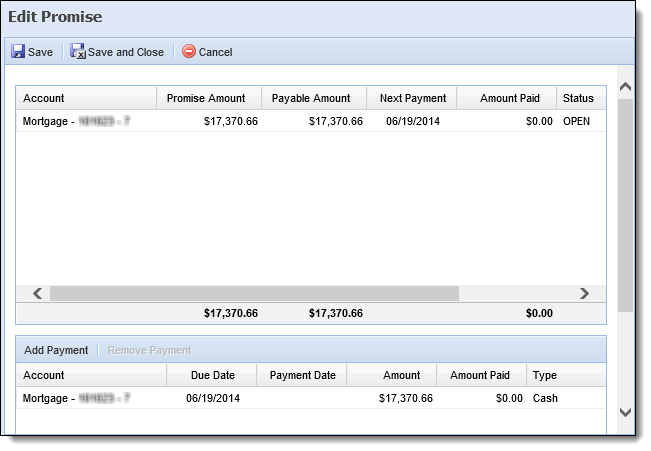Click the vertical scrollbar thumb
The width and height of the screenshot is (651, 451).
click(625, 206)
